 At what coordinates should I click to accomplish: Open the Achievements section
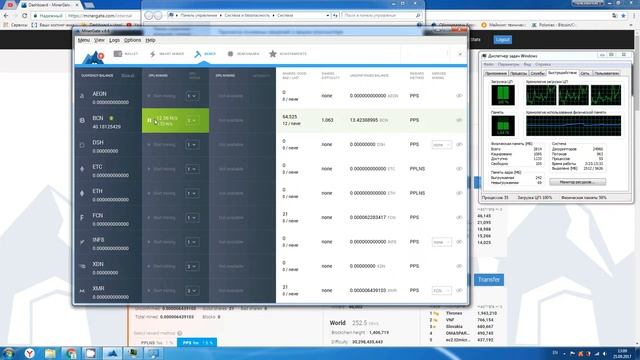288,54
